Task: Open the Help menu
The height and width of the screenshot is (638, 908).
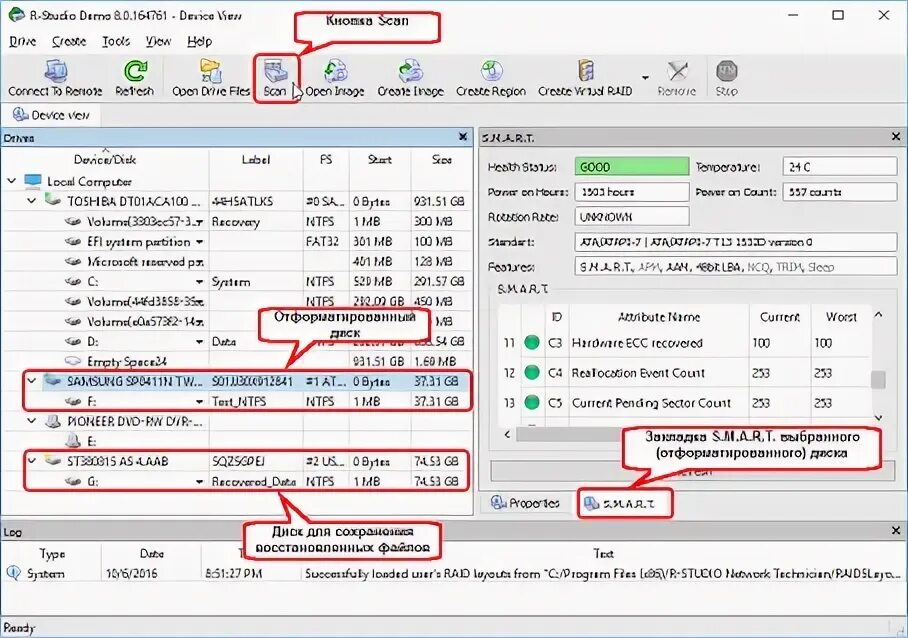Action: pyautogui.click(x=200, y=41)
